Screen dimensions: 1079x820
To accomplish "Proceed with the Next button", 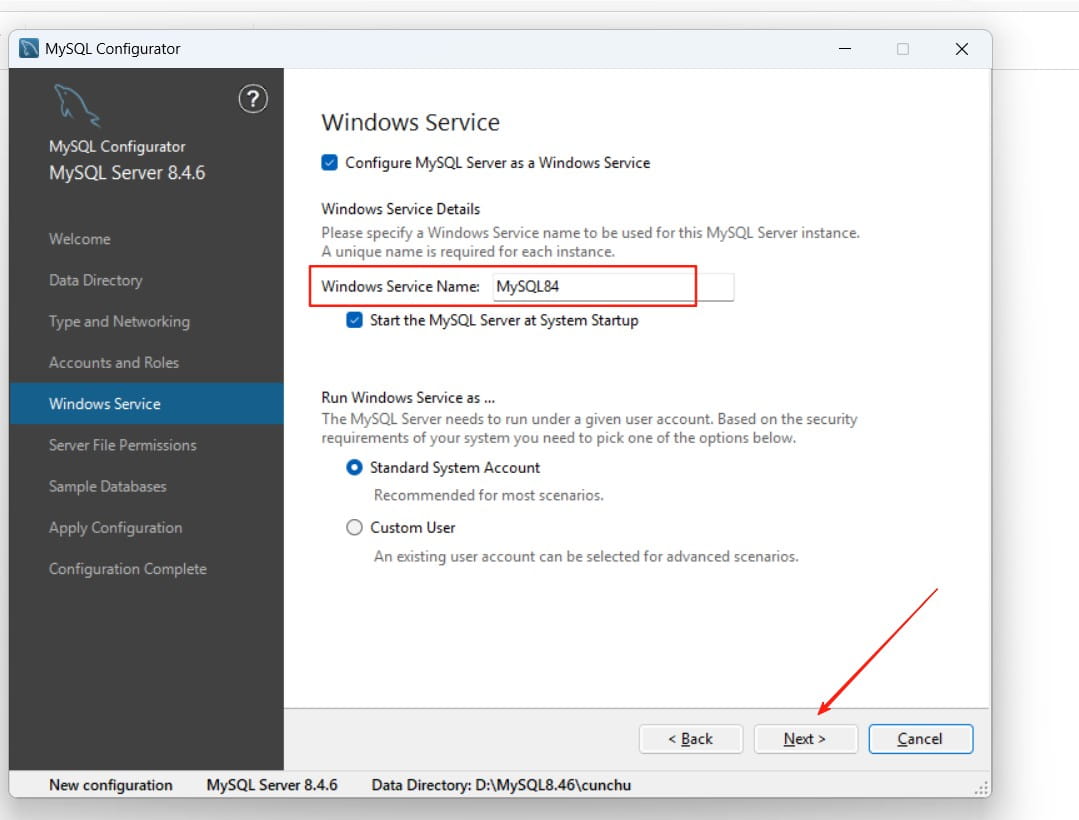I will coord(805,739).
